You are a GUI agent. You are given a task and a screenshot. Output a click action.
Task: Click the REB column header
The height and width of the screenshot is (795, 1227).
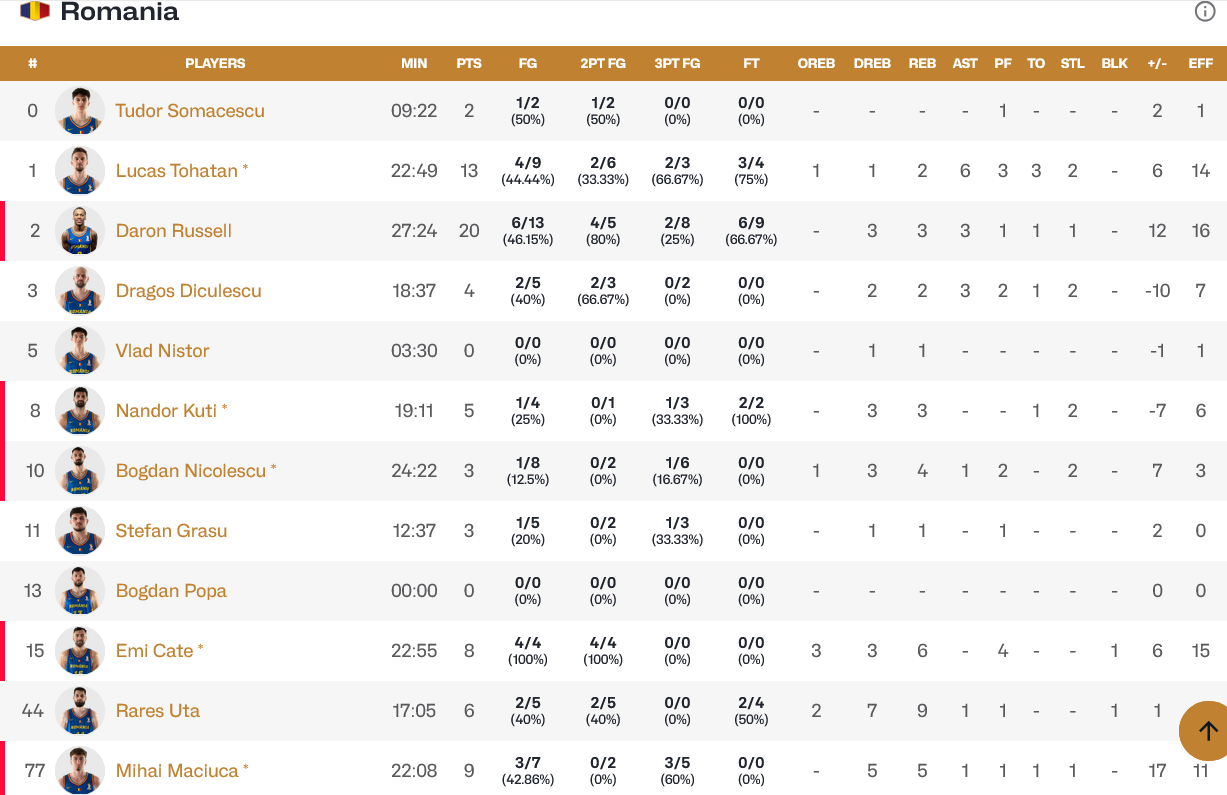922,63
